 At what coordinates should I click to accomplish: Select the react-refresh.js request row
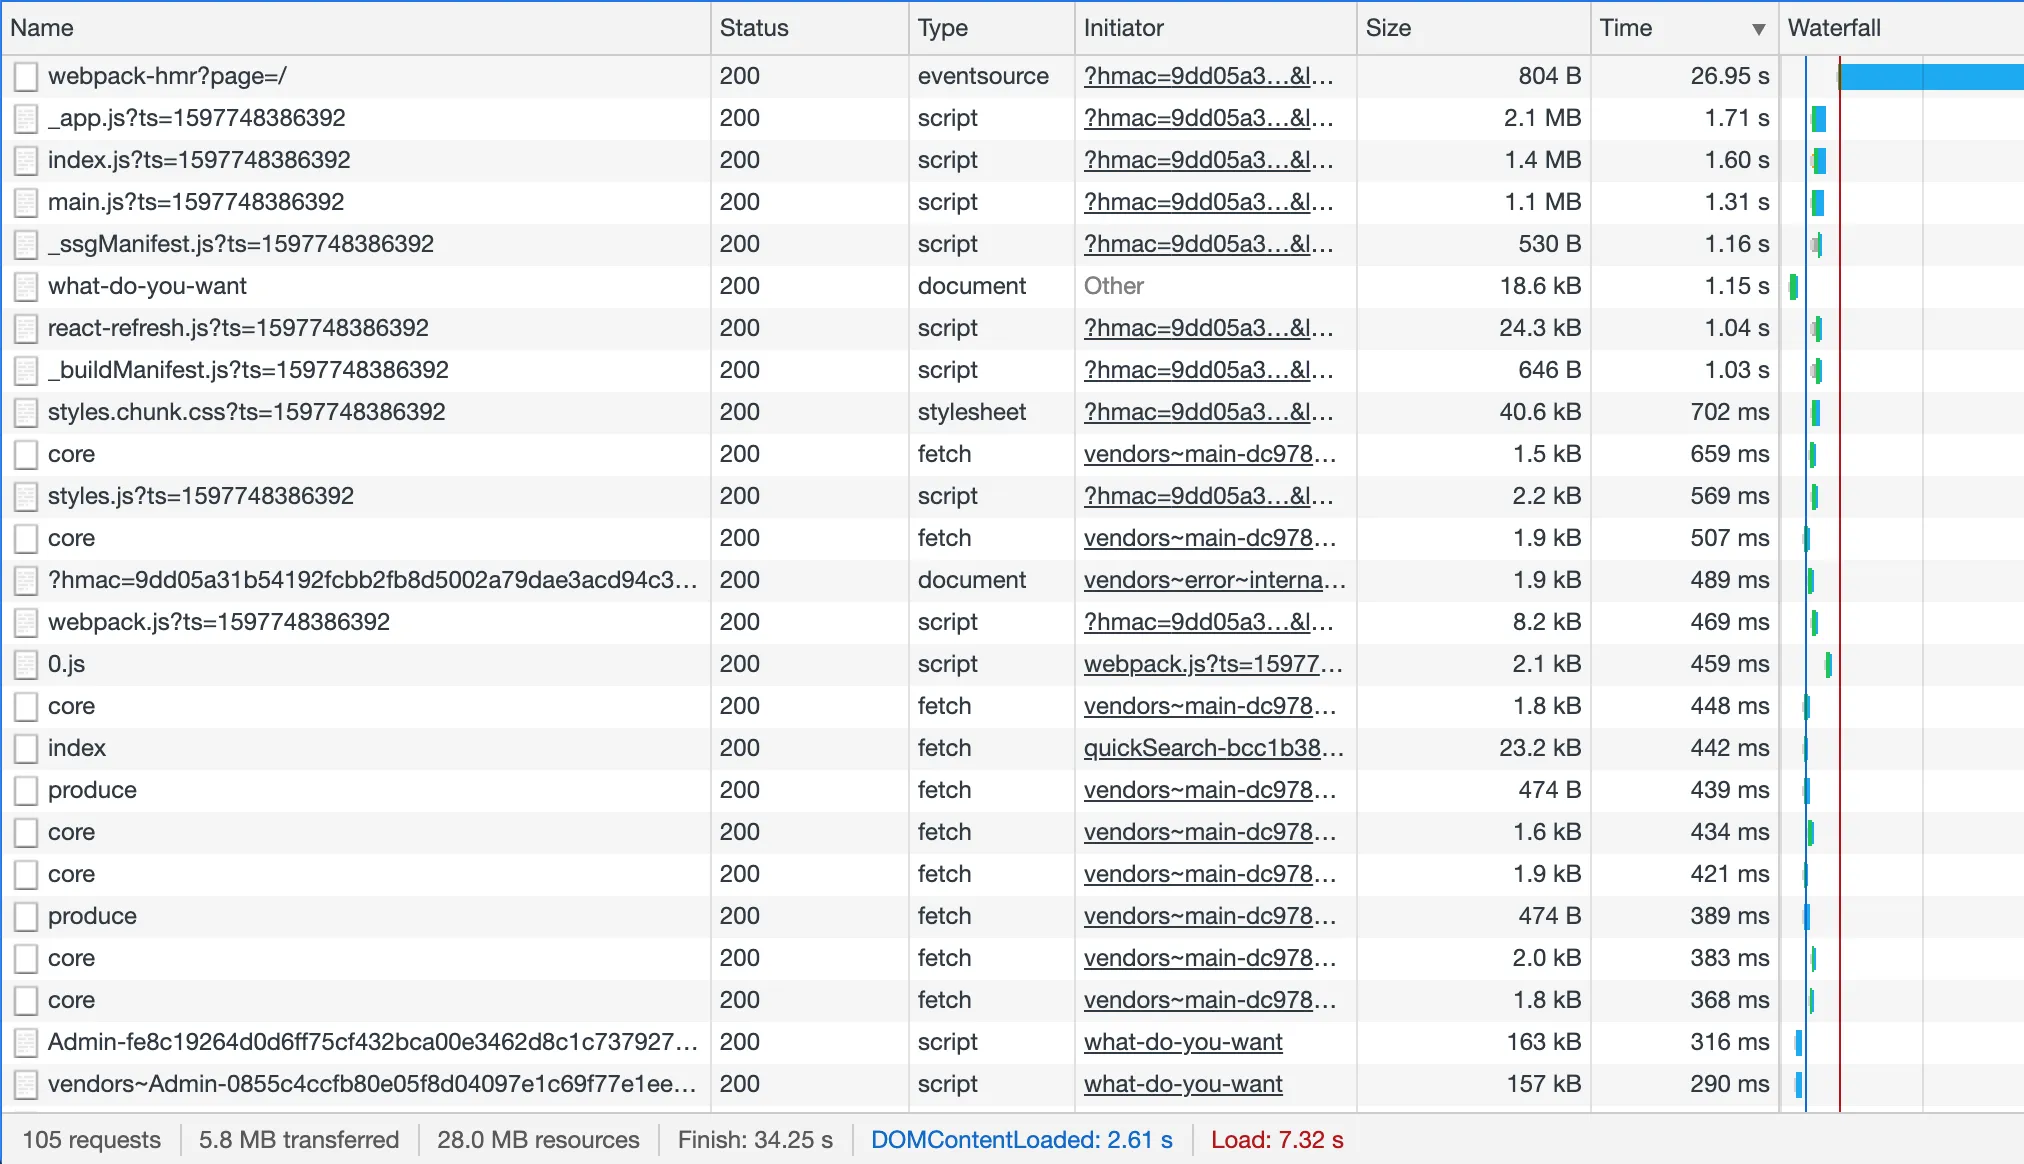tap(238, 328)
